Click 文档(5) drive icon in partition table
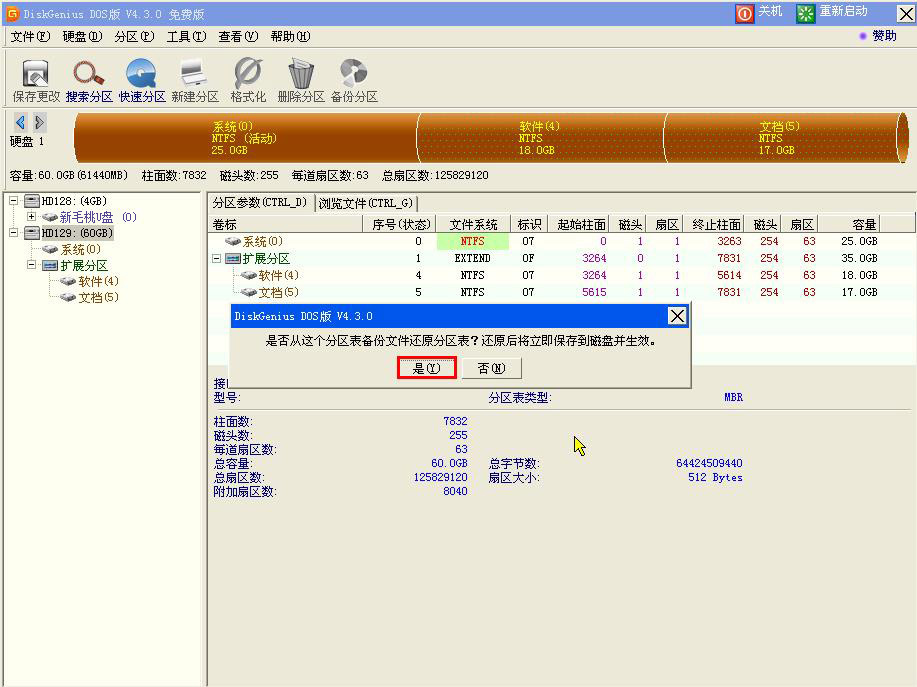 coord(249,292)
